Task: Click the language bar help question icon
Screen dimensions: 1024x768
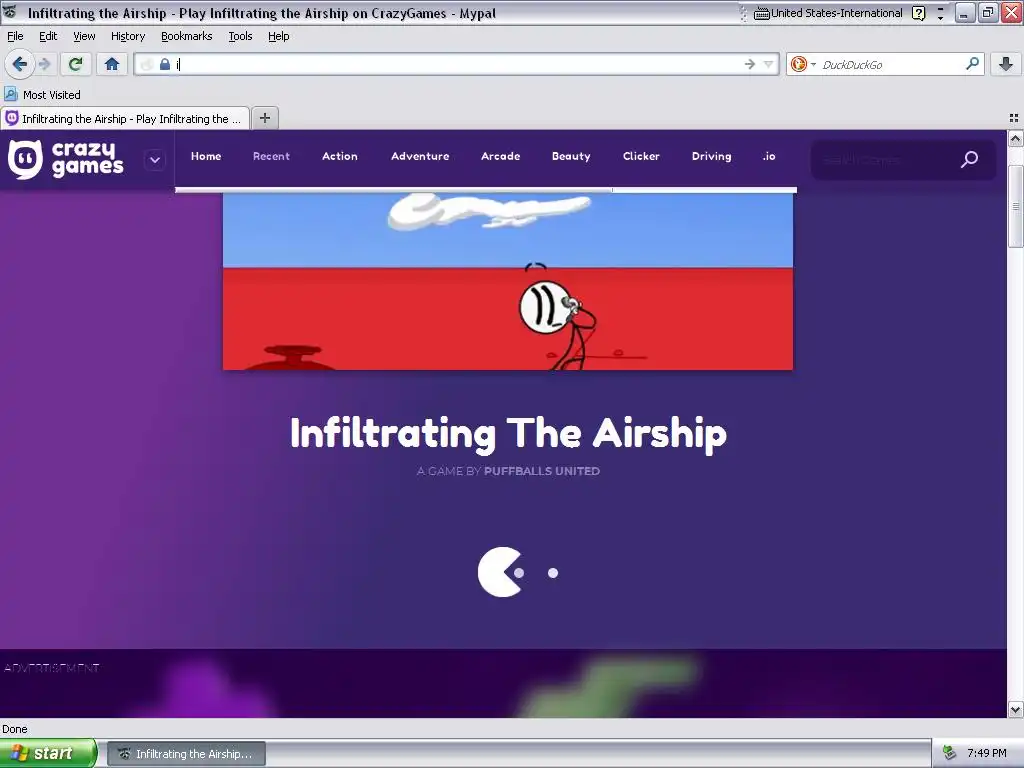Action: tap(919, 13)
